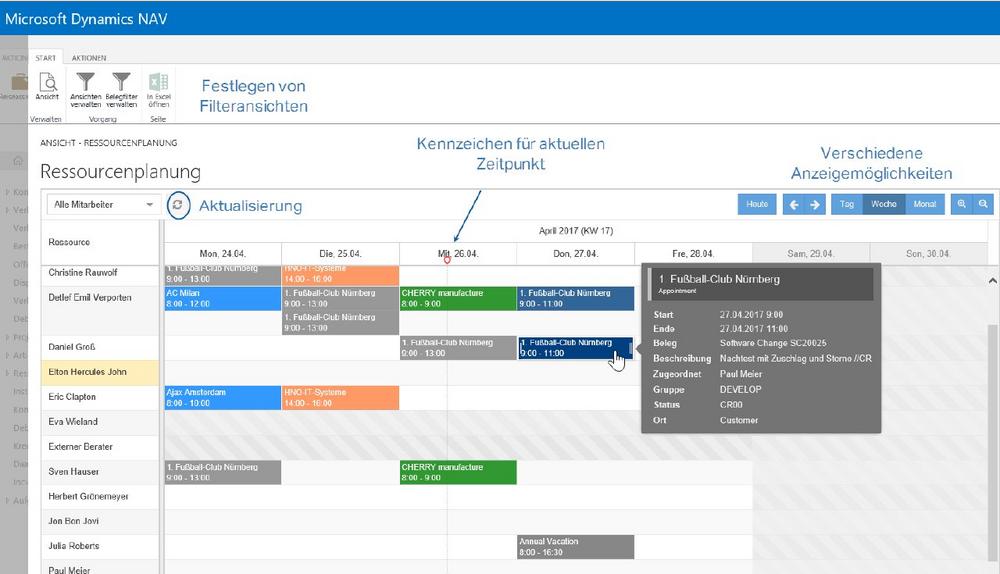Open Daniel Groß's selected Thursday Fußball-Club appointment
This screenshot has width=1000, height=574.
pyautogui.click(x=575, y=348)
